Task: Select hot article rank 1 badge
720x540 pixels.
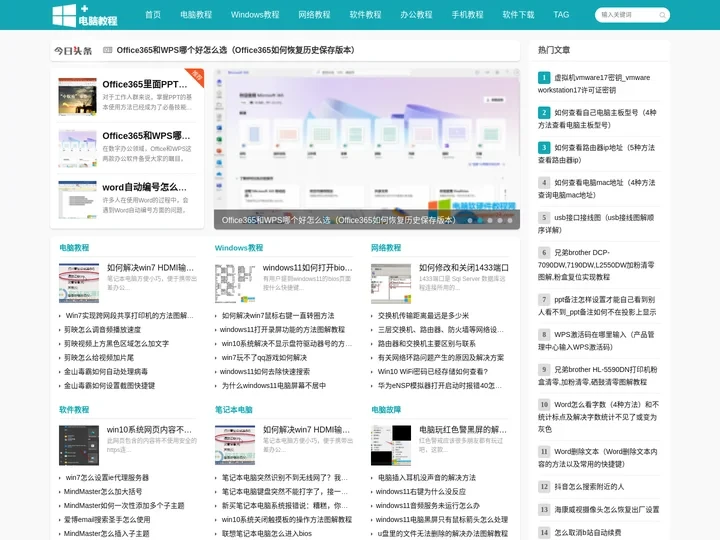Action: coord(544,78)
